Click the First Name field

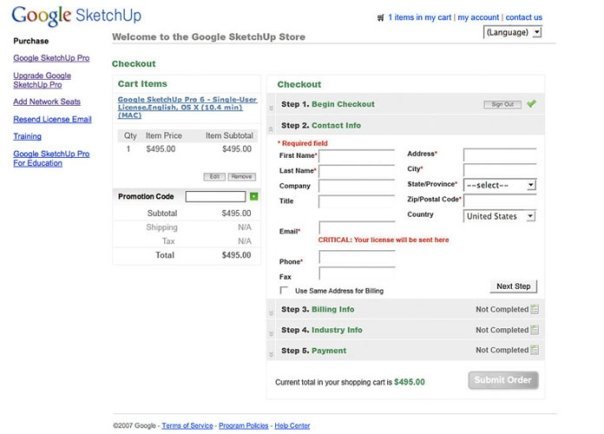click(357, 156)
